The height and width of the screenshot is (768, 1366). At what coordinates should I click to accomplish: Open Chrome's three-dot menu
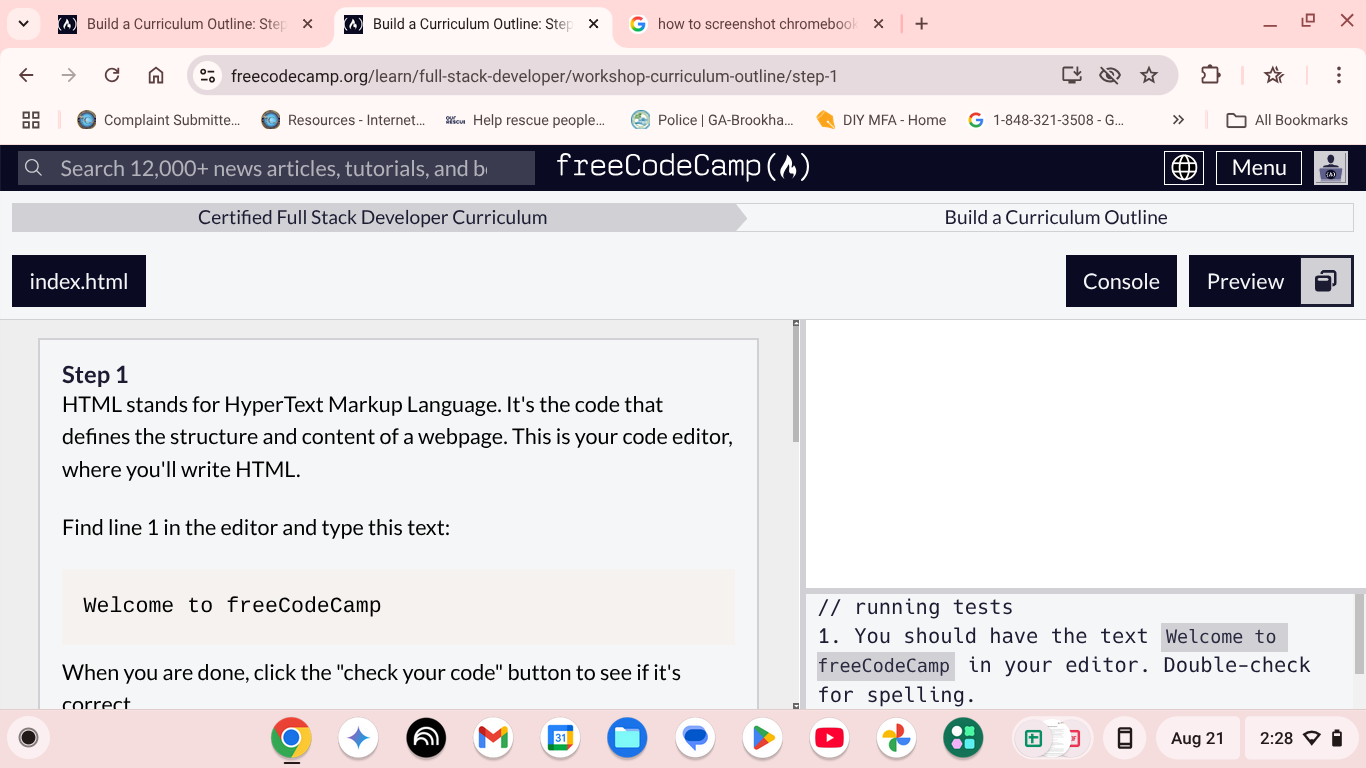coord(1340,74)
